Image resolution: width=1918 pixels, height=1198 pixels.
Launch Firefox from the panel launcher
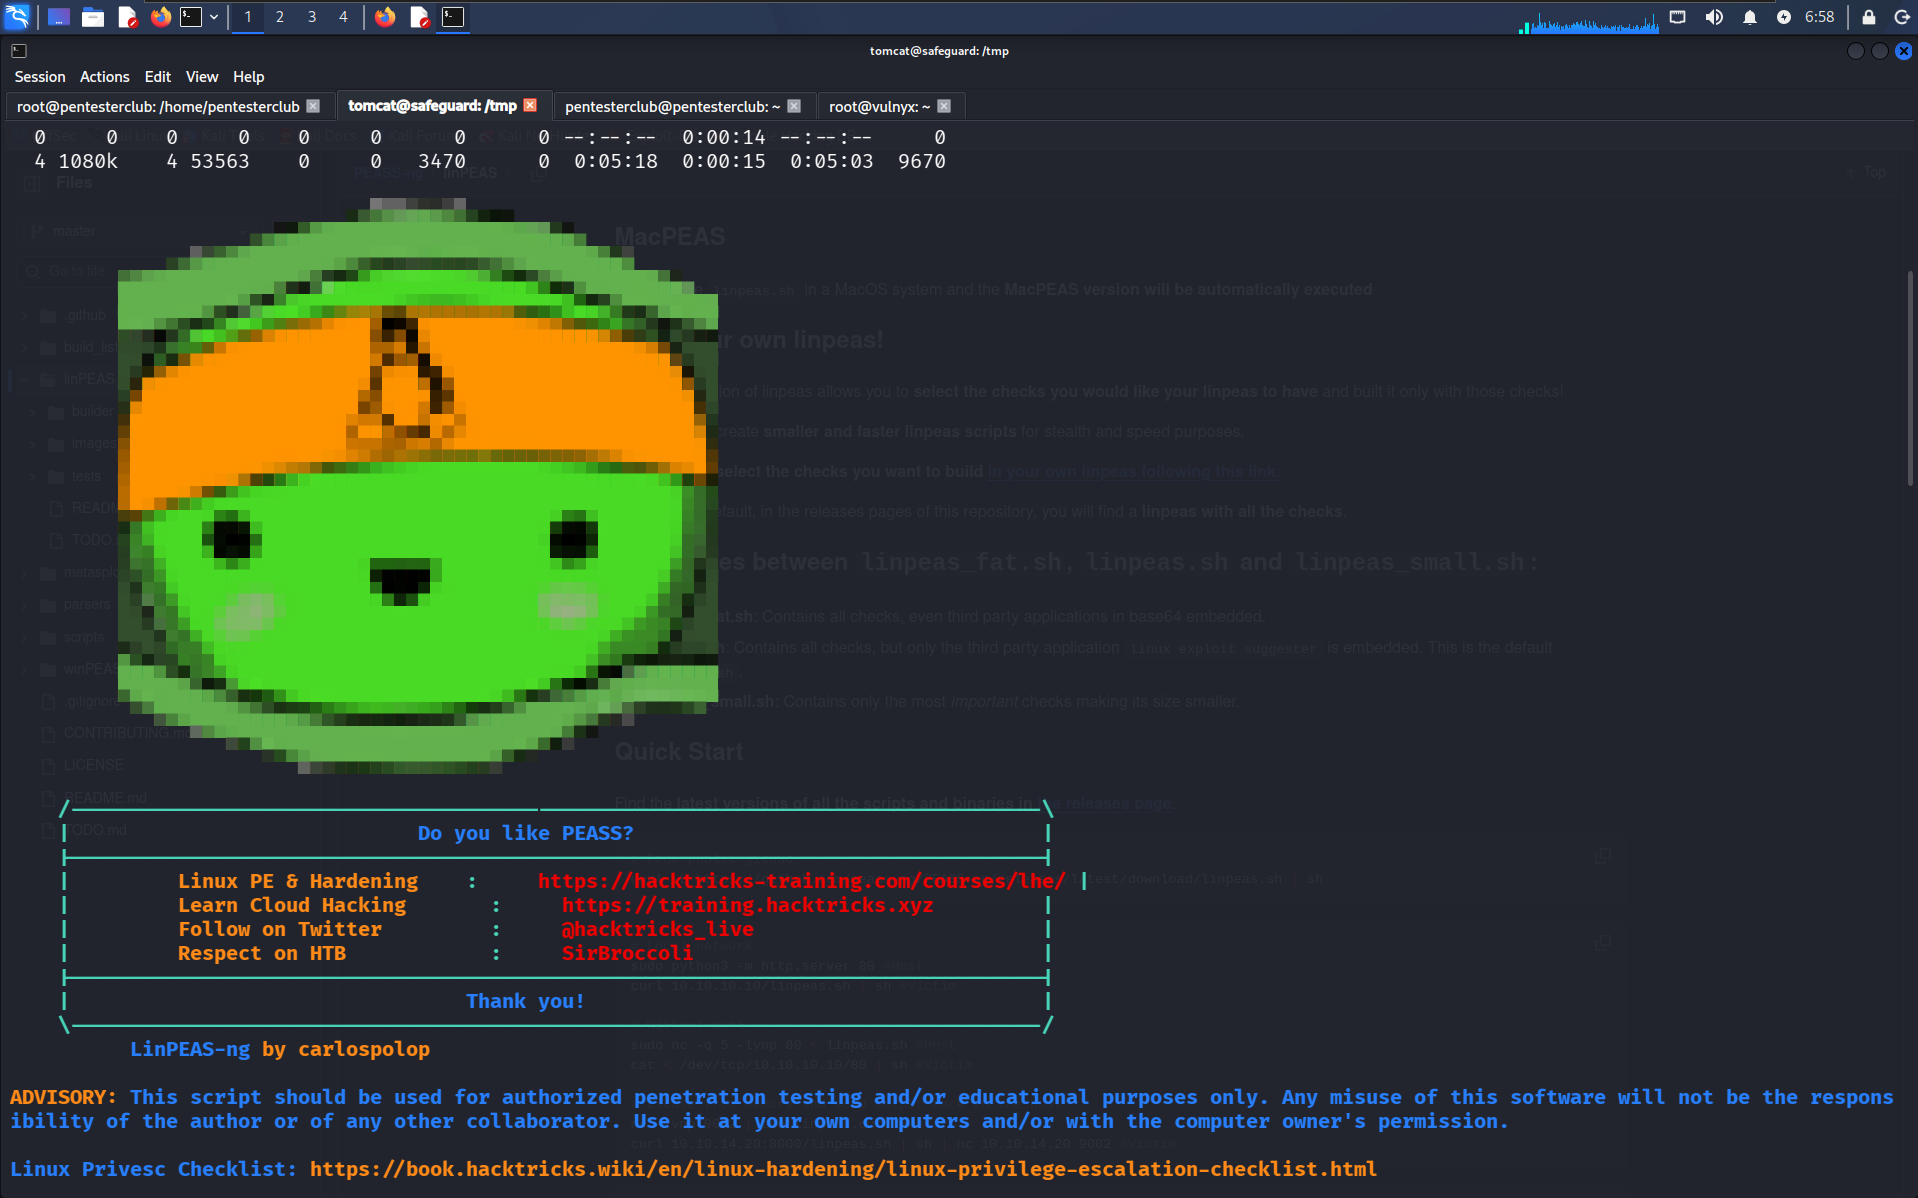pos(160,17)
